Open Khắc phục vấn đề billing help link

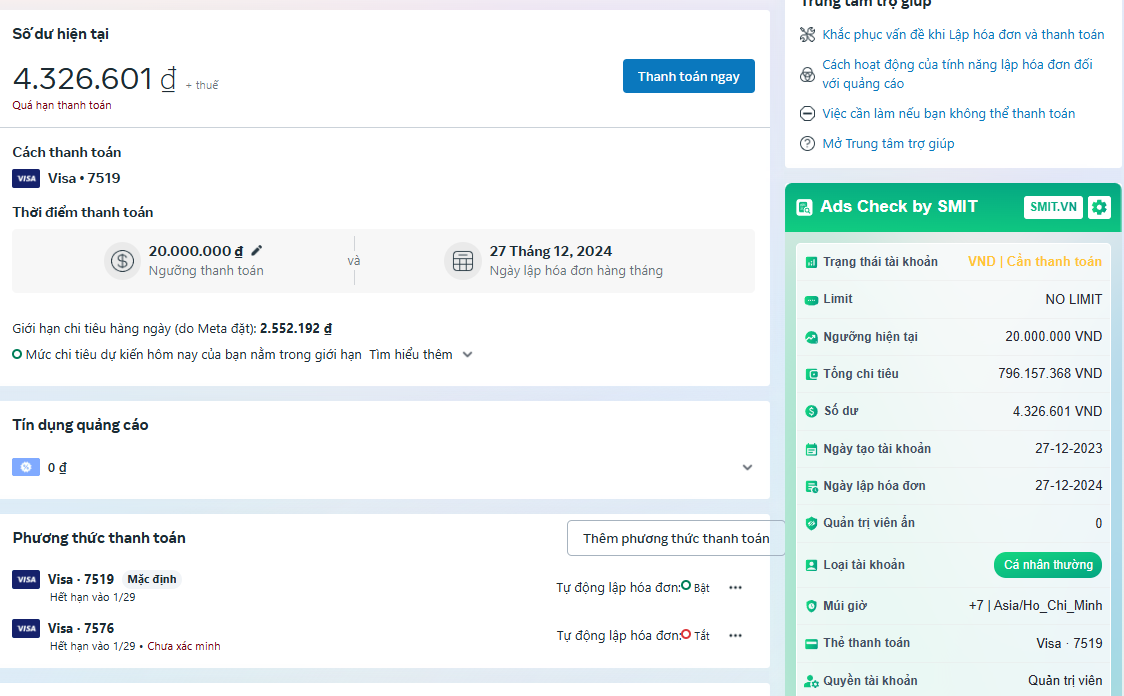[x=962, y=35]
